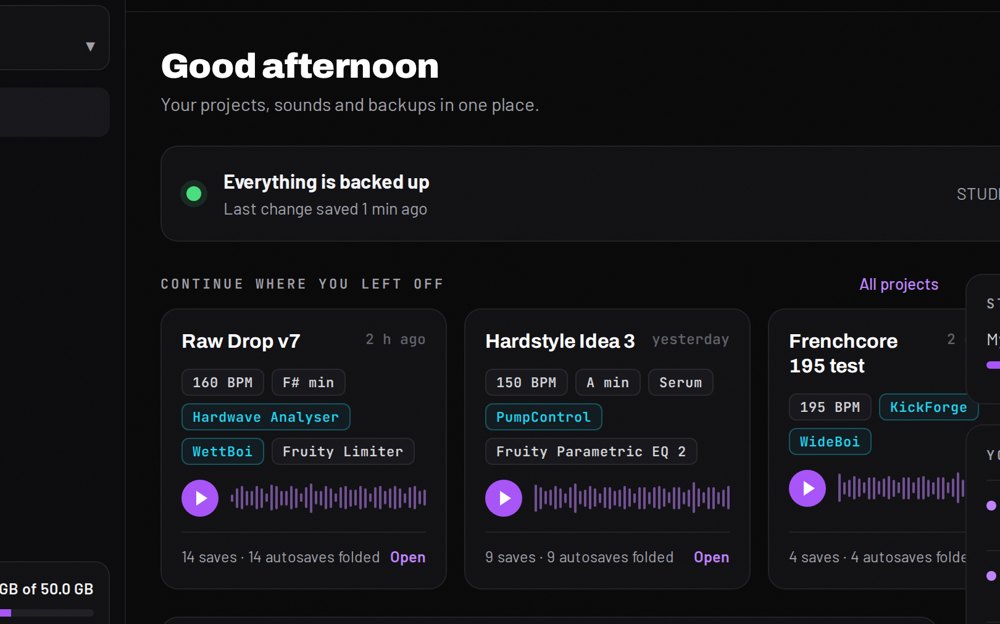The image size is (1000, 624).
Task: Select the WettBoi plugin tag
Action: click(x=223, y=451)
